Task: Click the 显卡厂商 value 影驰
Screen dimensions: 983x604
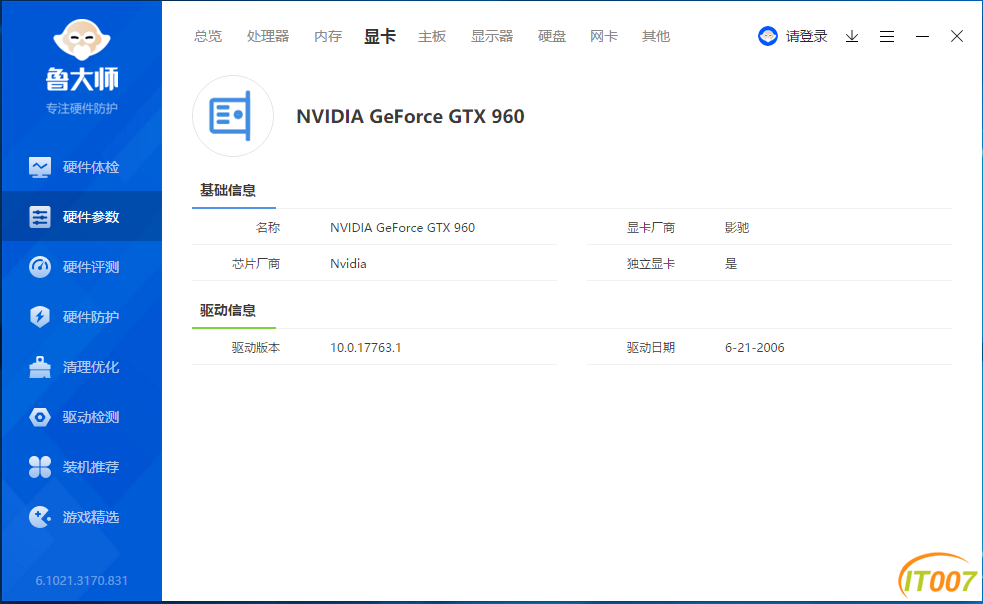Action: coord(737,228)
